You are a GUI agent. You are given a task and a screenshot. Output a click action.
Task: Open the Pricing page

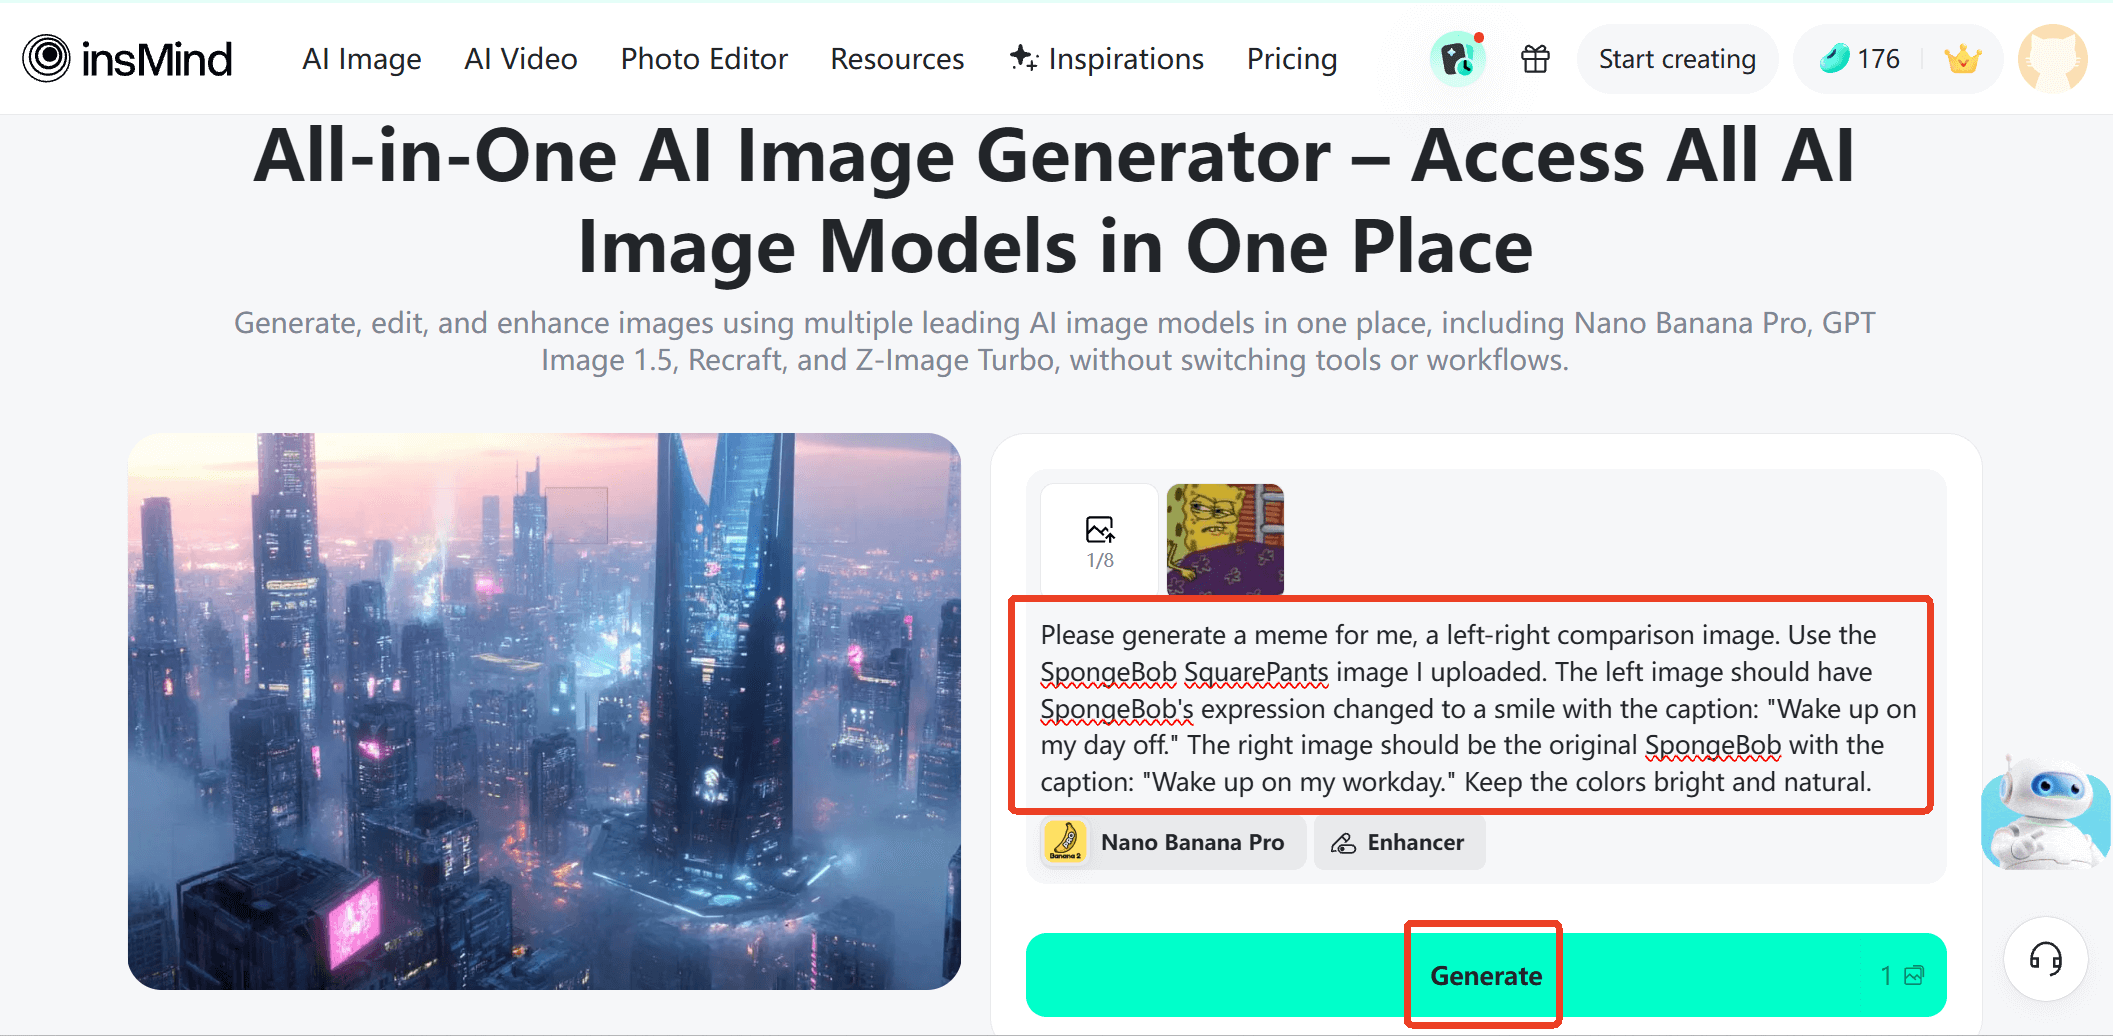pyautogui.click(x=1292, y=59)
